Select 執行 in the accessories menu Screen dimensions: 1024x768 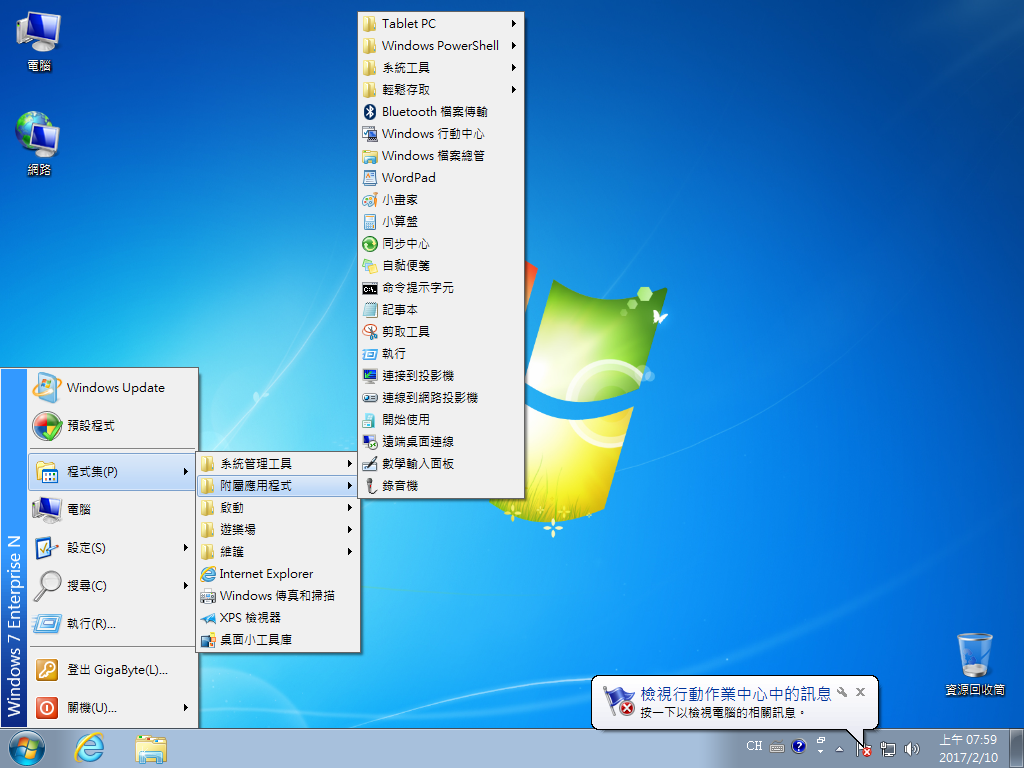pos(441,353)
